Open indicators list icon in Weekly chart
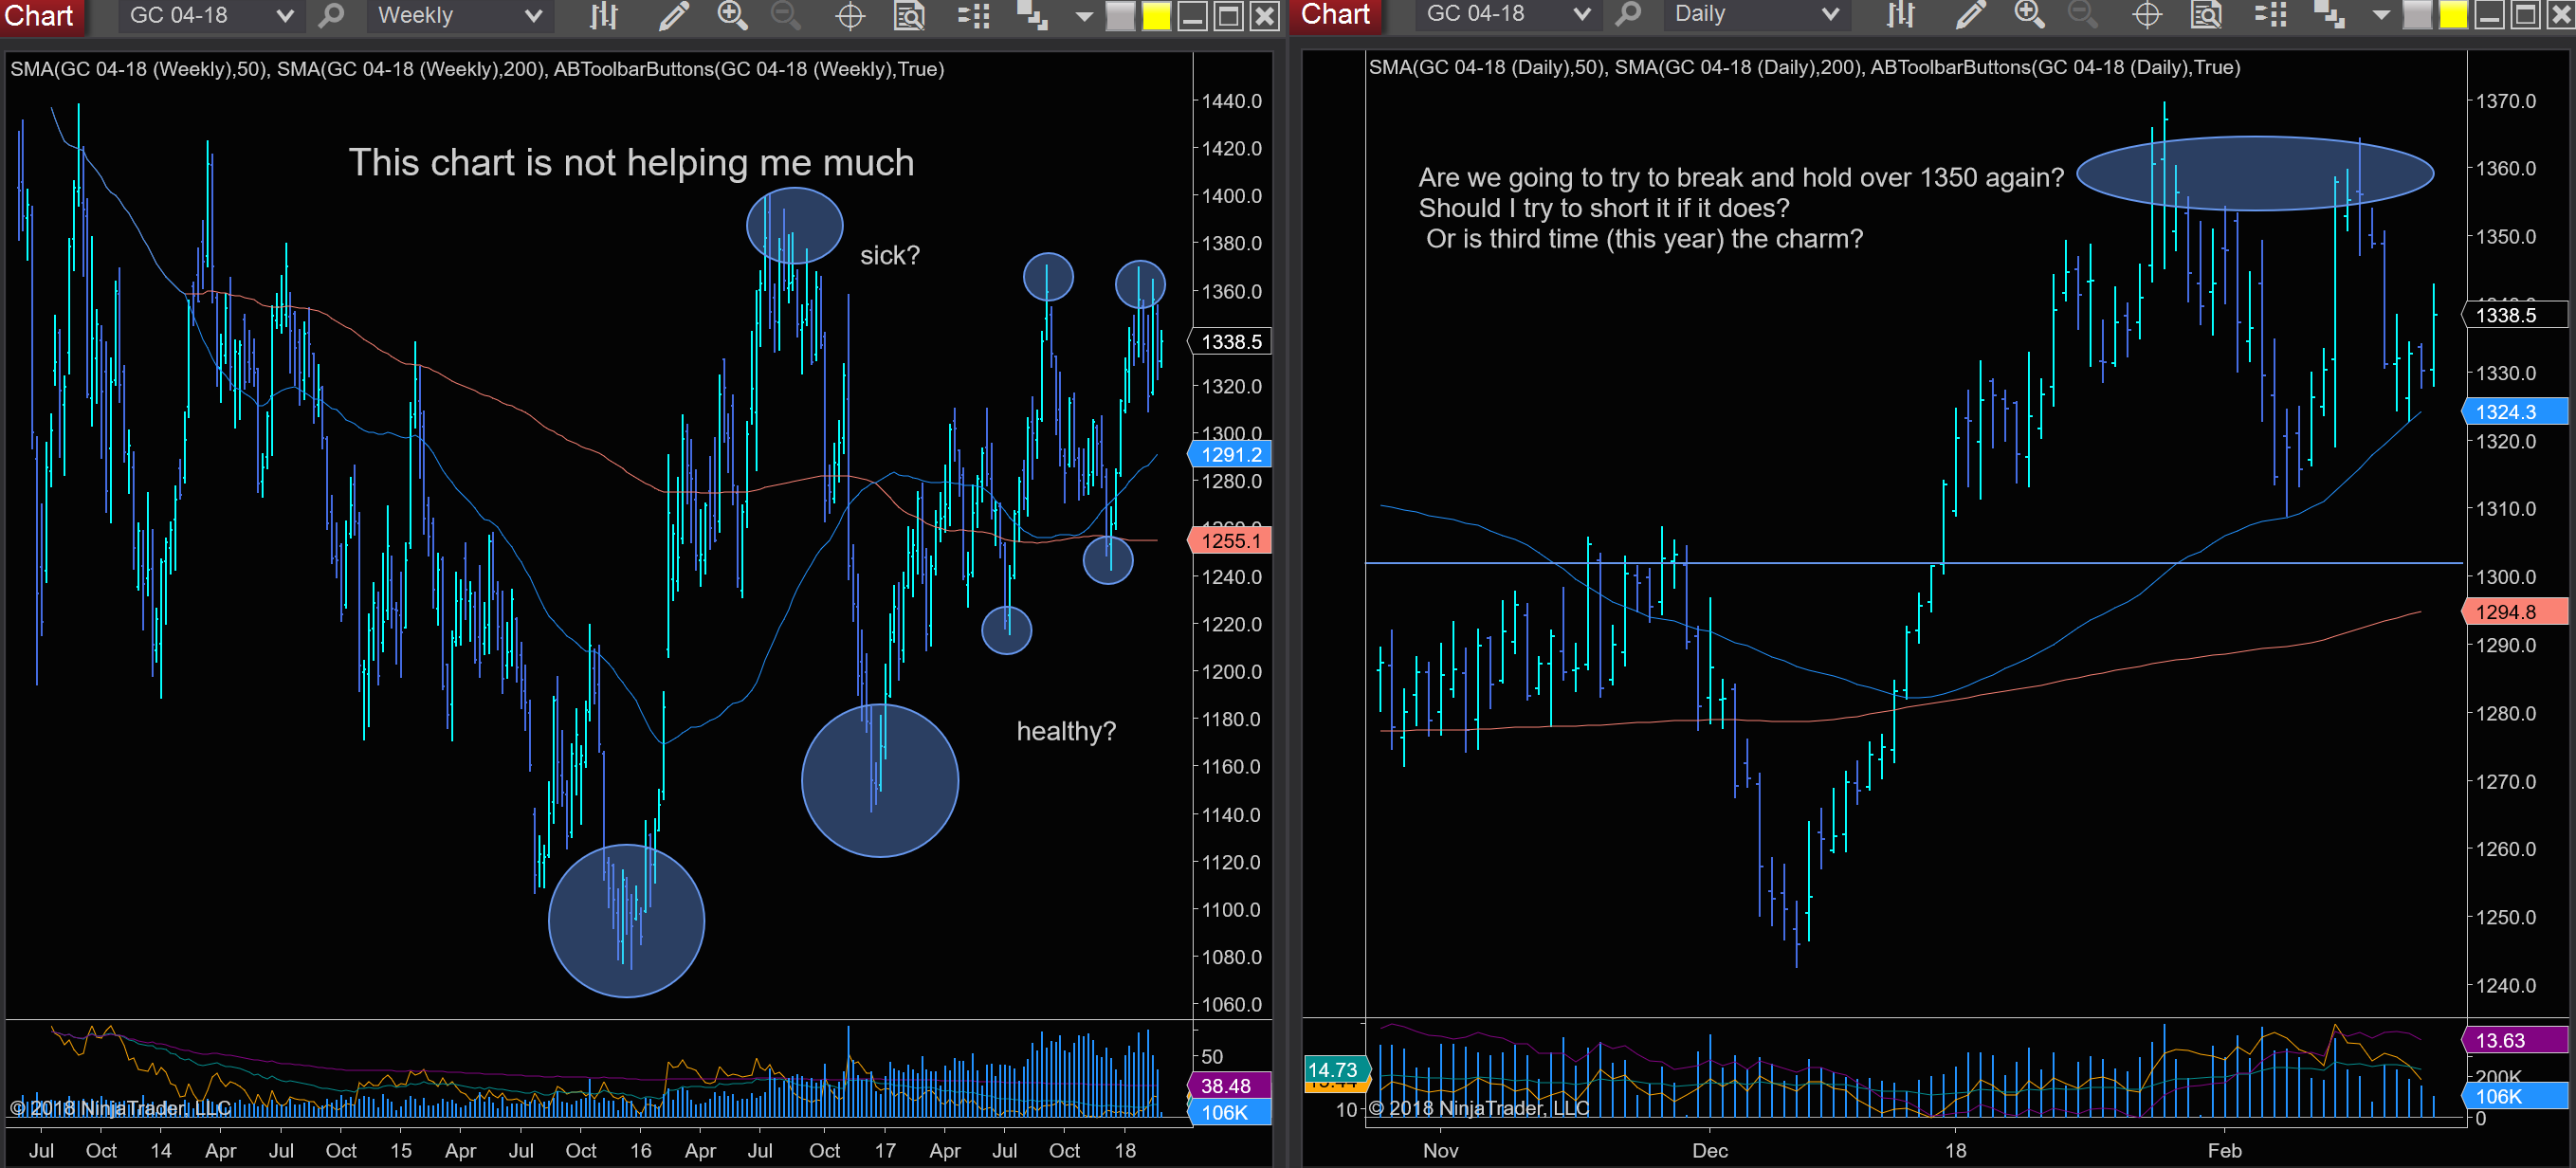2576x1168 pixels. (x=973, y=16)
